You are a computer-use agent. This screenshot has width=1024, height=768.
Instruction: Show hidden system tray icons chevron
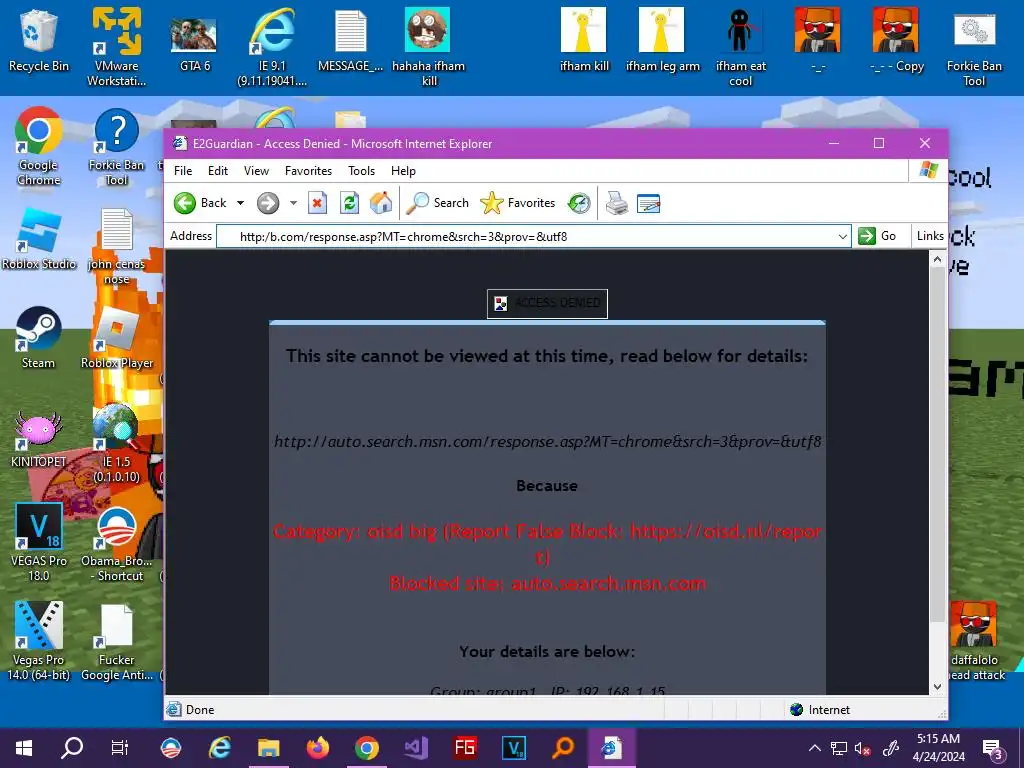coord(815,748)
